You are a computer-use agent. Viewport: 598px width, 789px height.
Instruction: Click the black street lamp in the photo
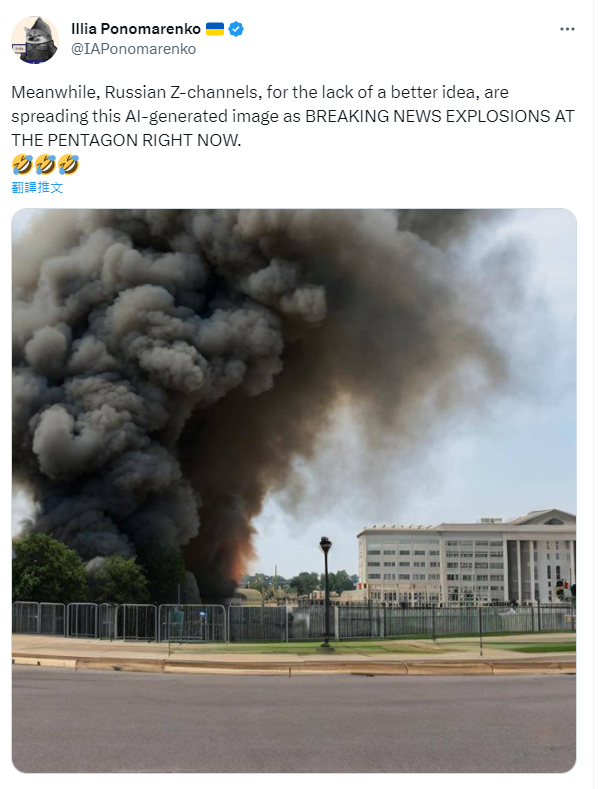(326, 591)
